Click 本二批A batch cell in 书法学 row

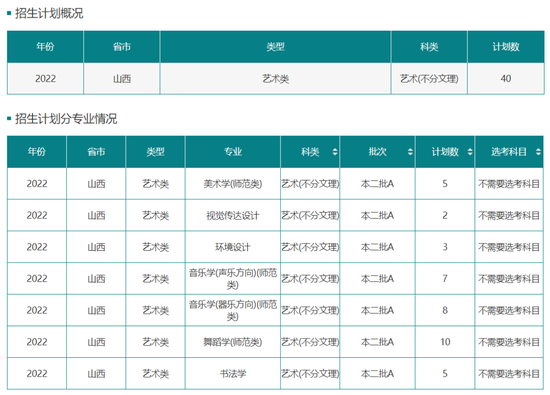[x=377, y=373]
